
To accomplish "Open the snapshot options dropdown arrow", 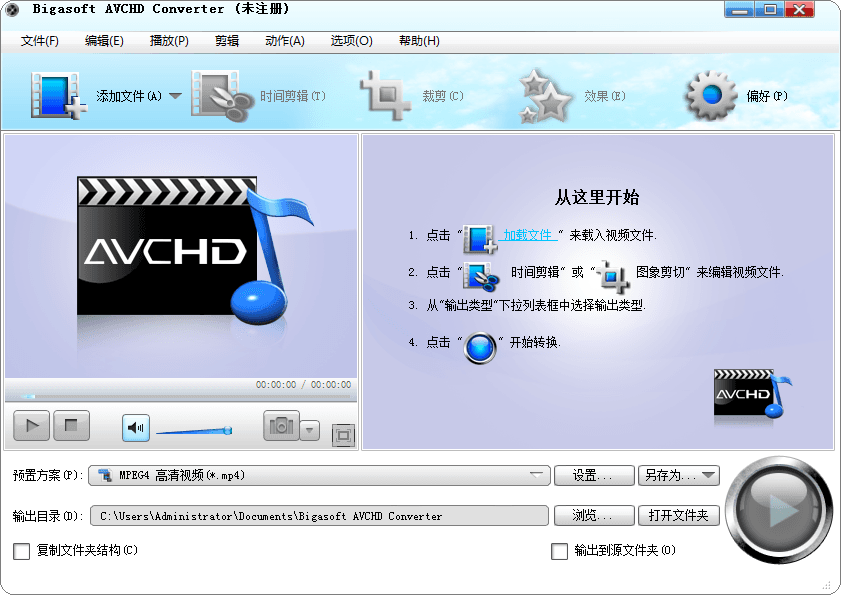I will point(310,431).
